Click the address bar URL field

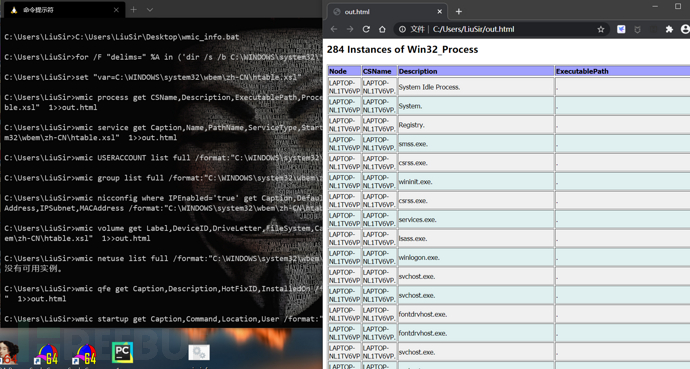click(502, 29)
